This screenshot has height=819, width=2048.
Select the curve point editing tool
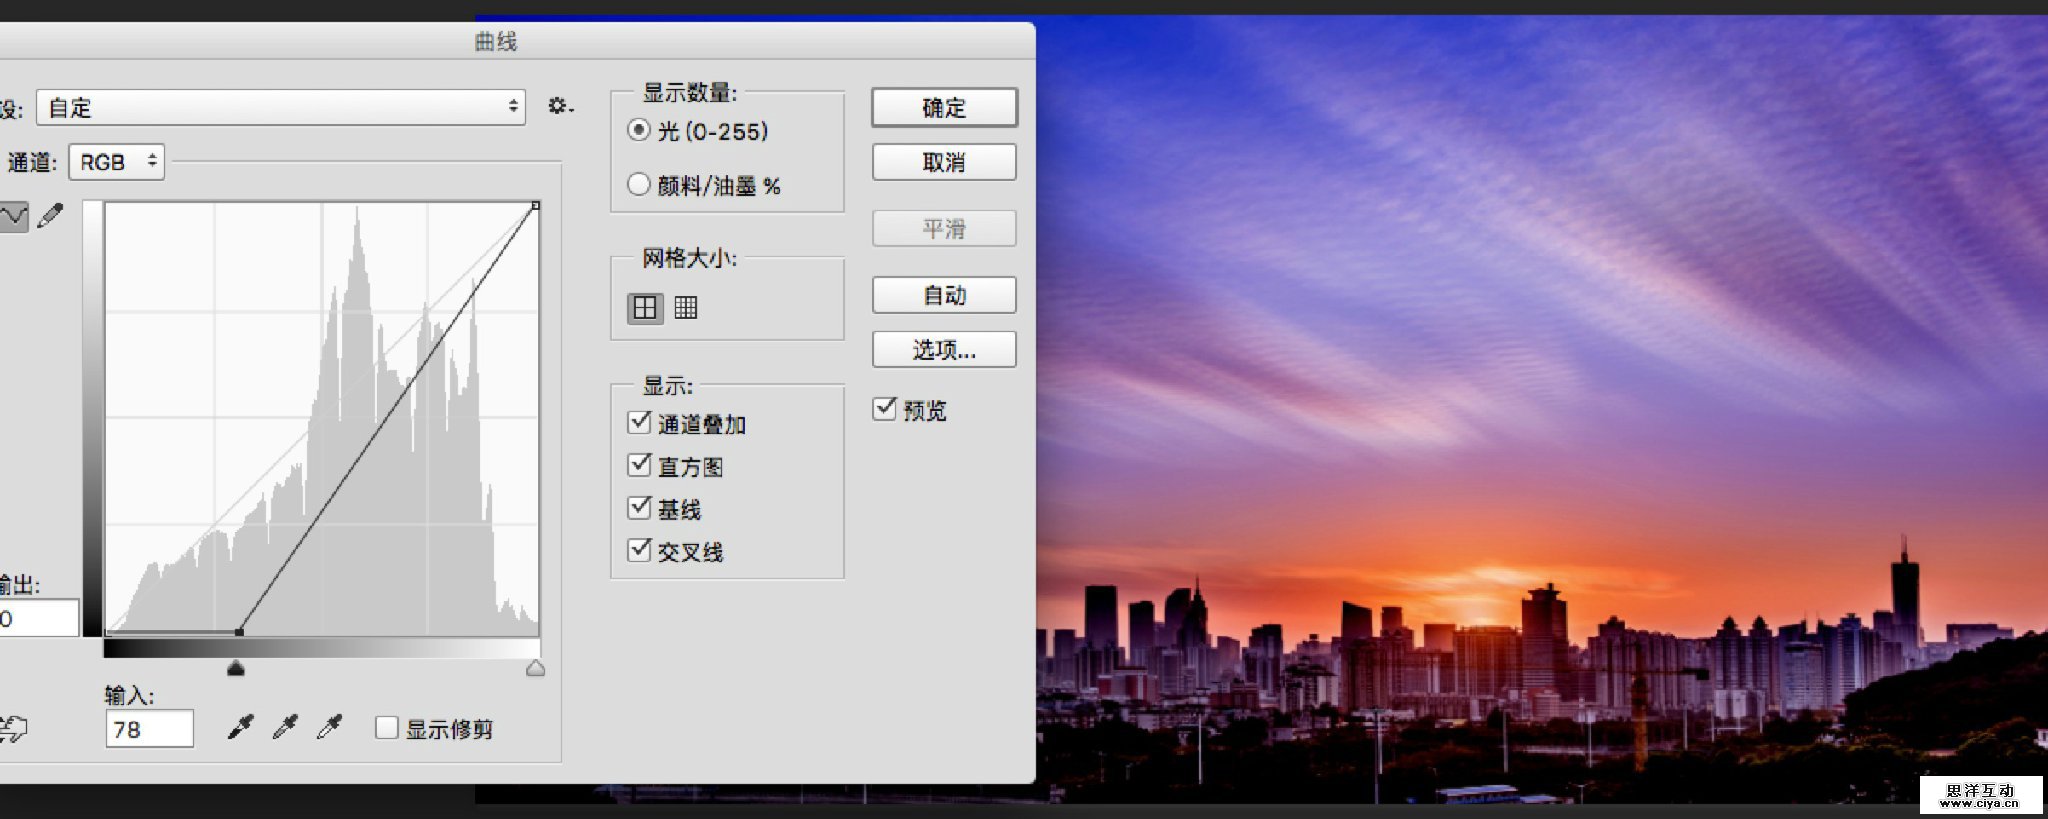tap(14, 216)
